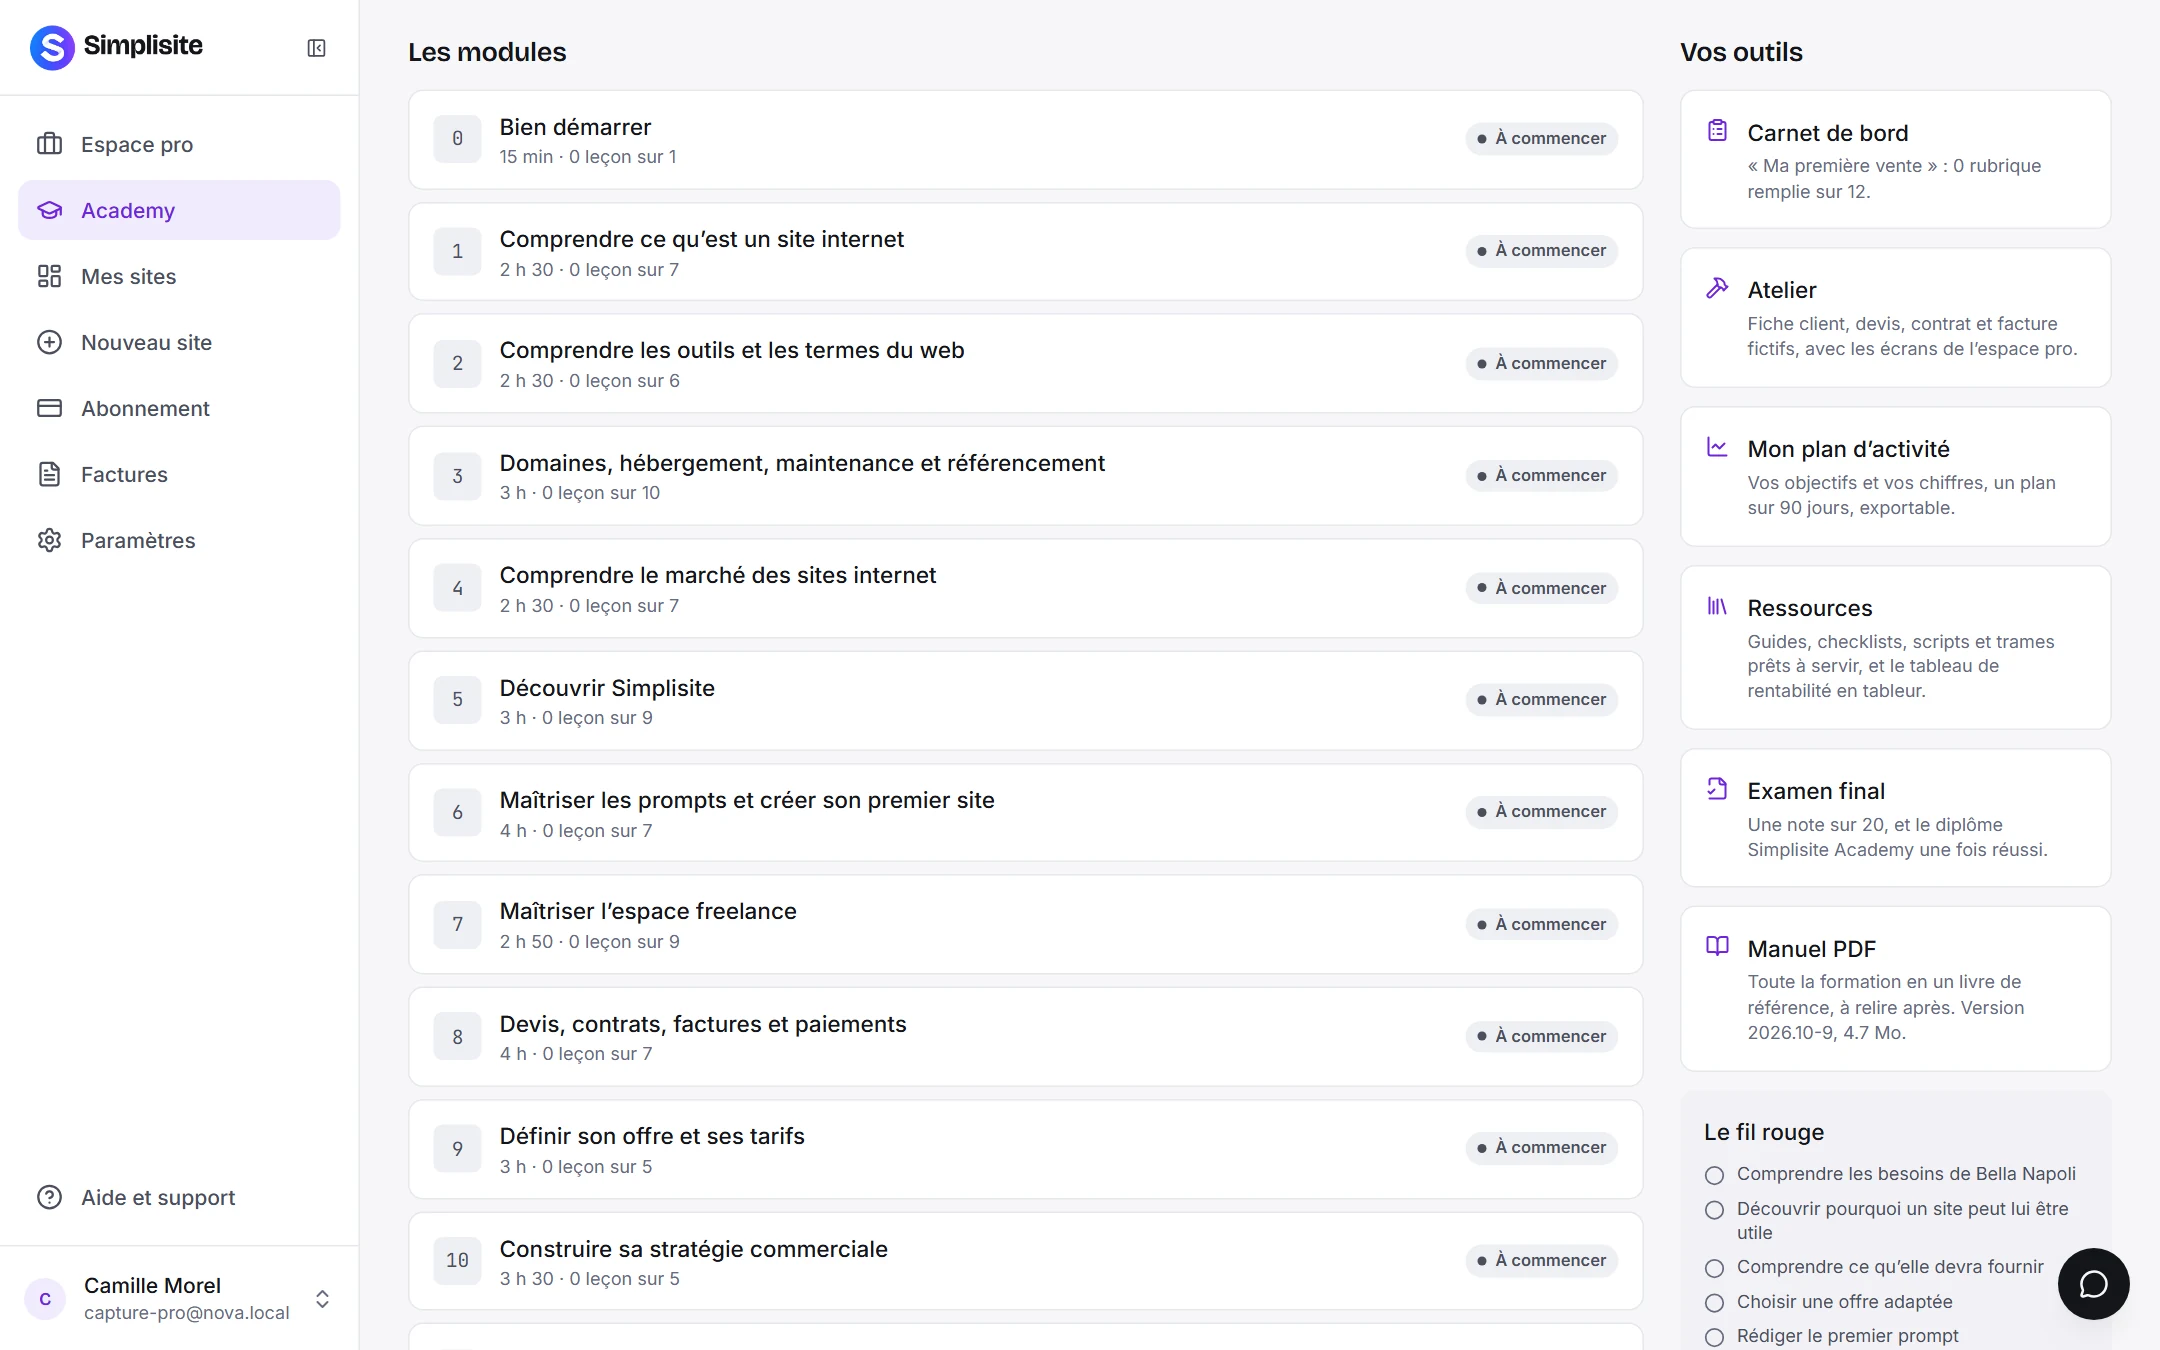Go to Mes sites
Image resolution: width=2160 pixels, height=1350 pixels.
[179, 276]
